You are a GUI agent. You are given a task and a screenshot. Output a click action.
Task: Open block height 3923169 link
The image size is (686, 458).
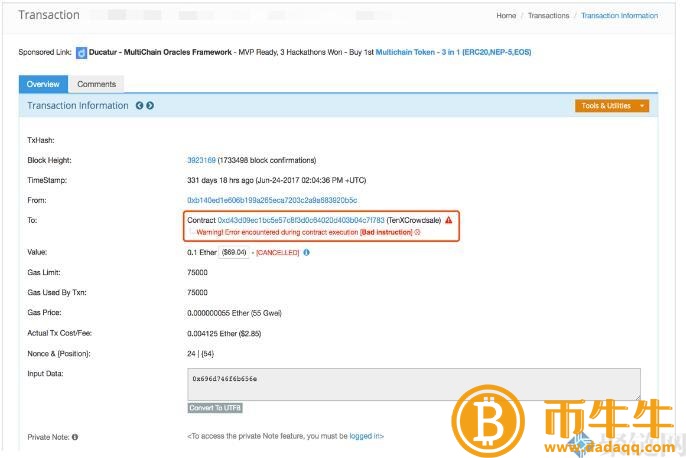(x=201, y=160)
